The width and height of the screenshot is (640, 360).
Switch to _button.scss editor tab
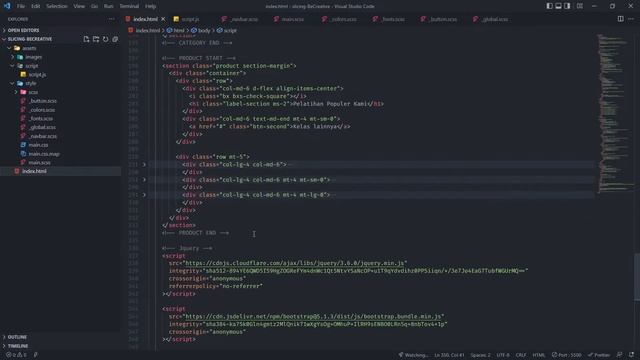[443, 19]
